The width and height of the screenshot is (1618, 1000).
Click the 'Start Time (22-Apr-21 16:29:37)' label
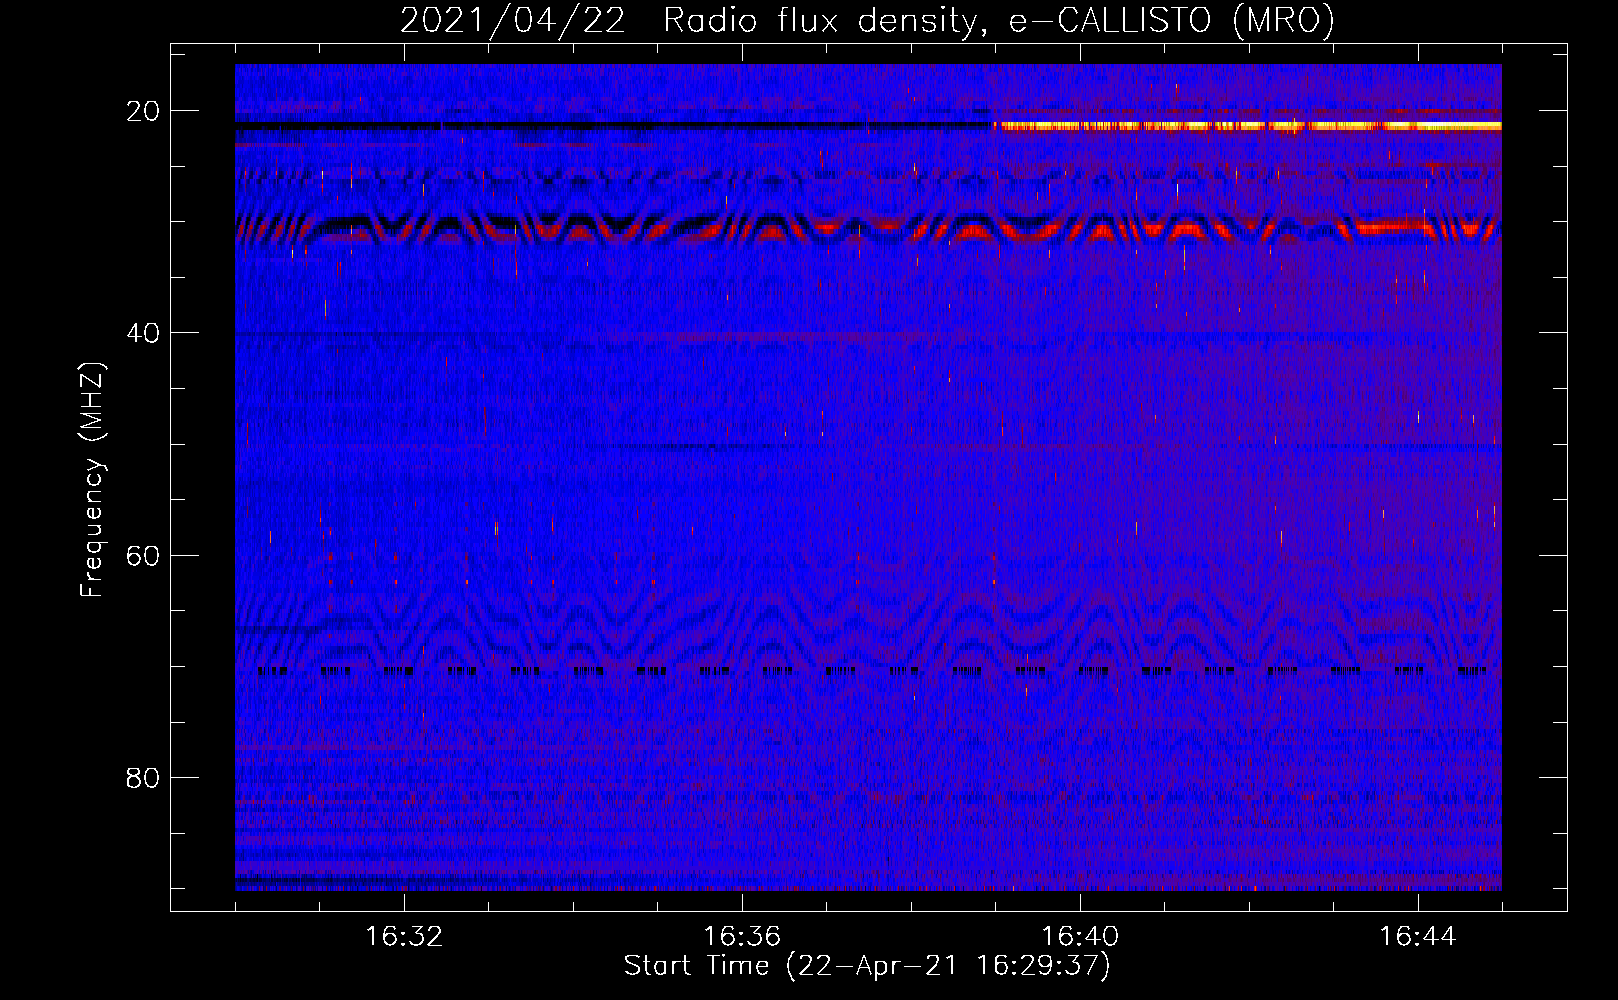pyautogui.click(x=867, y=966)
